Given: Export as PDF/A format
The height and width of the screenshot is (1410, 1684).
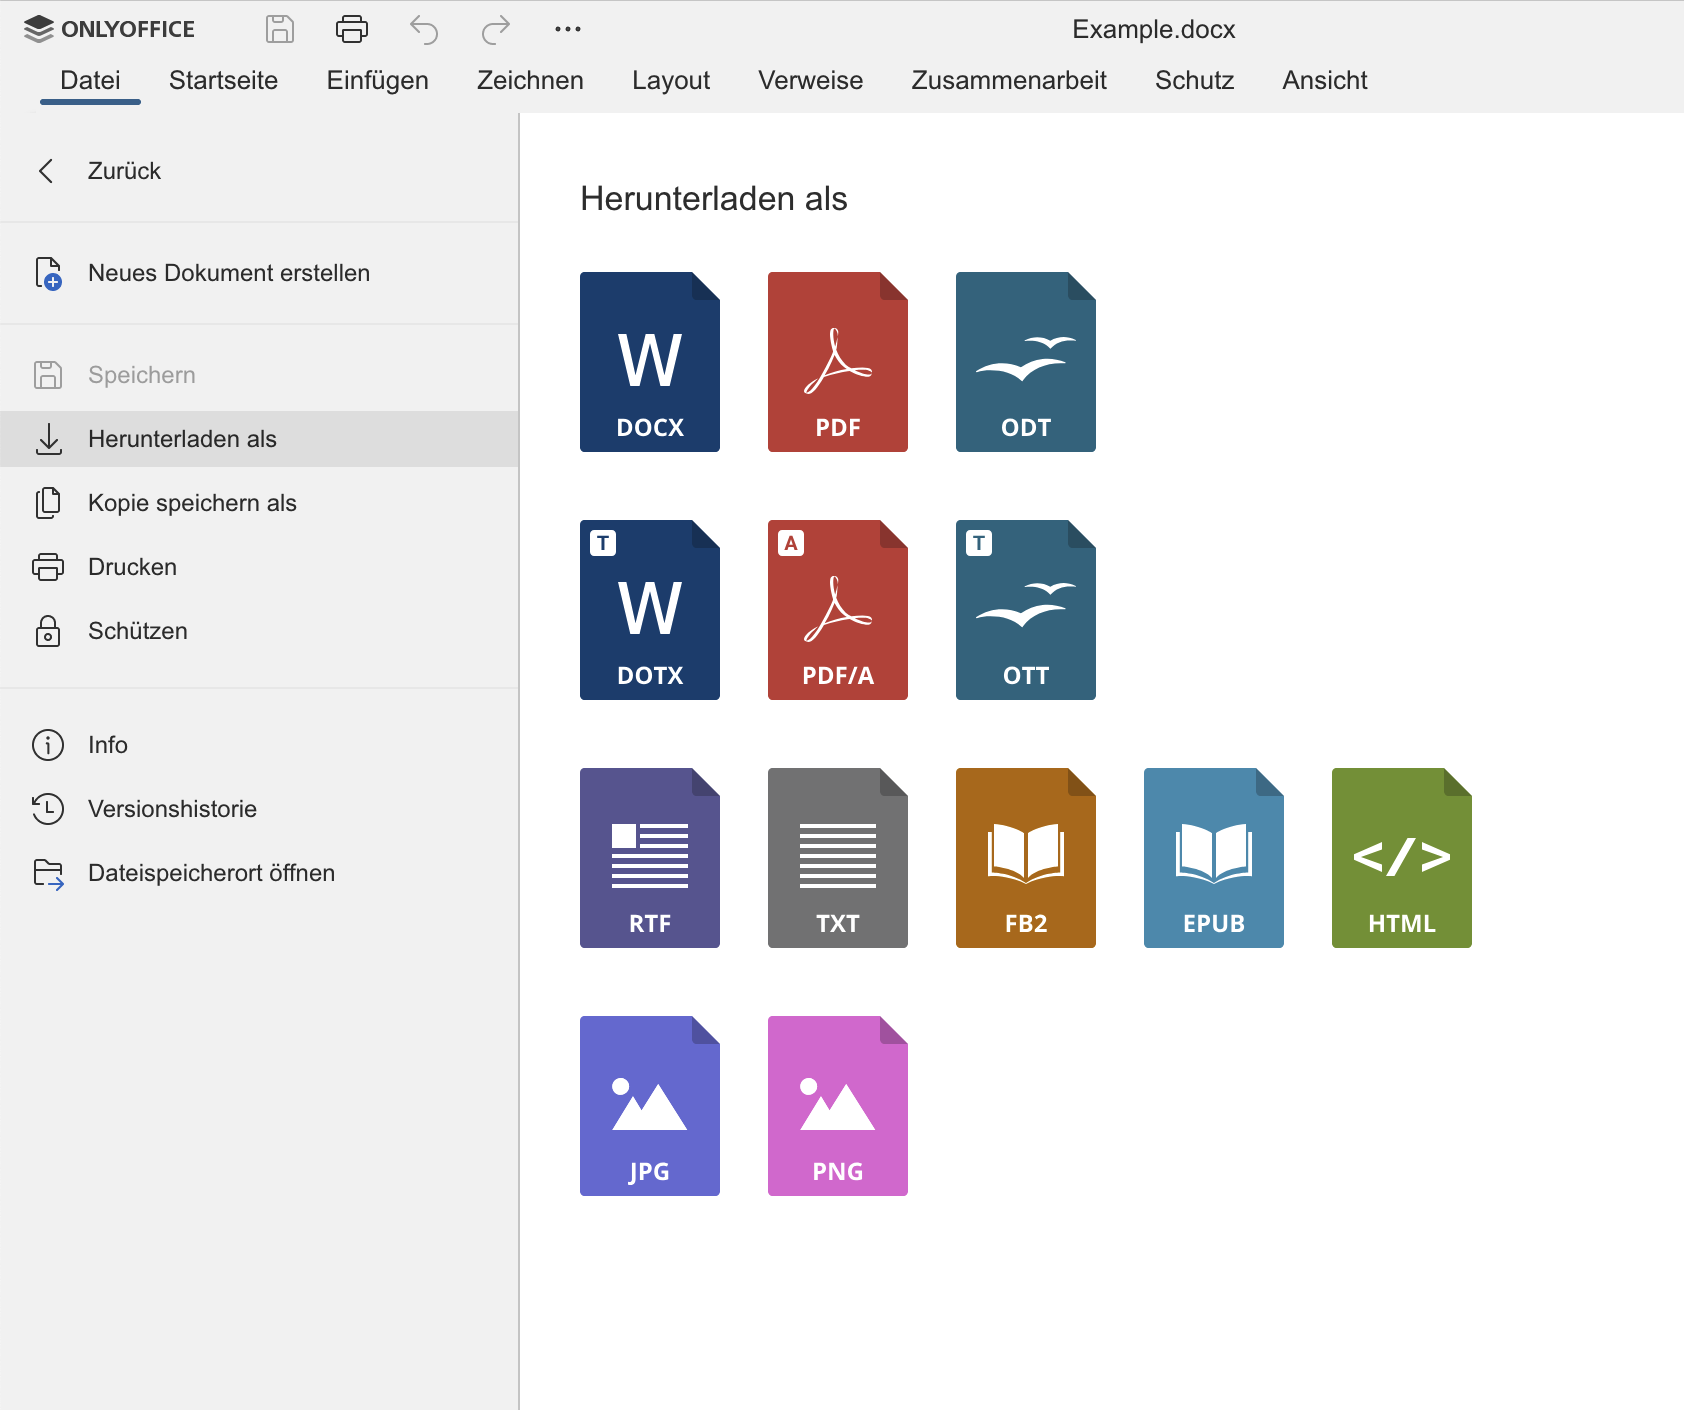Looking at the screenshot, I should [837, 610].
